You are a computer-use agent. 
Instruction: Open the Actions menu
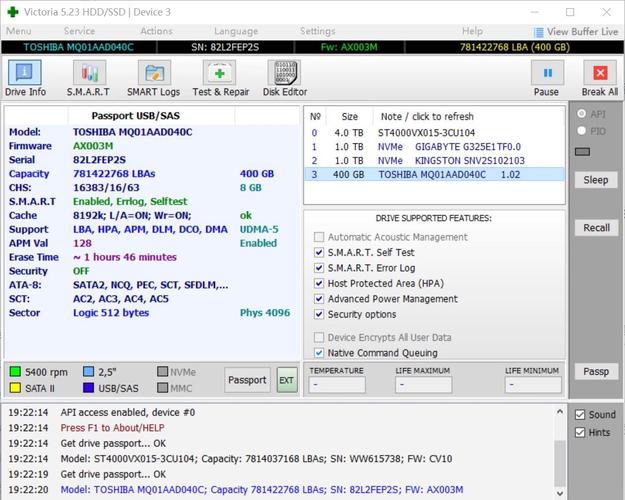pyautogui.click(x=156, y=31)
